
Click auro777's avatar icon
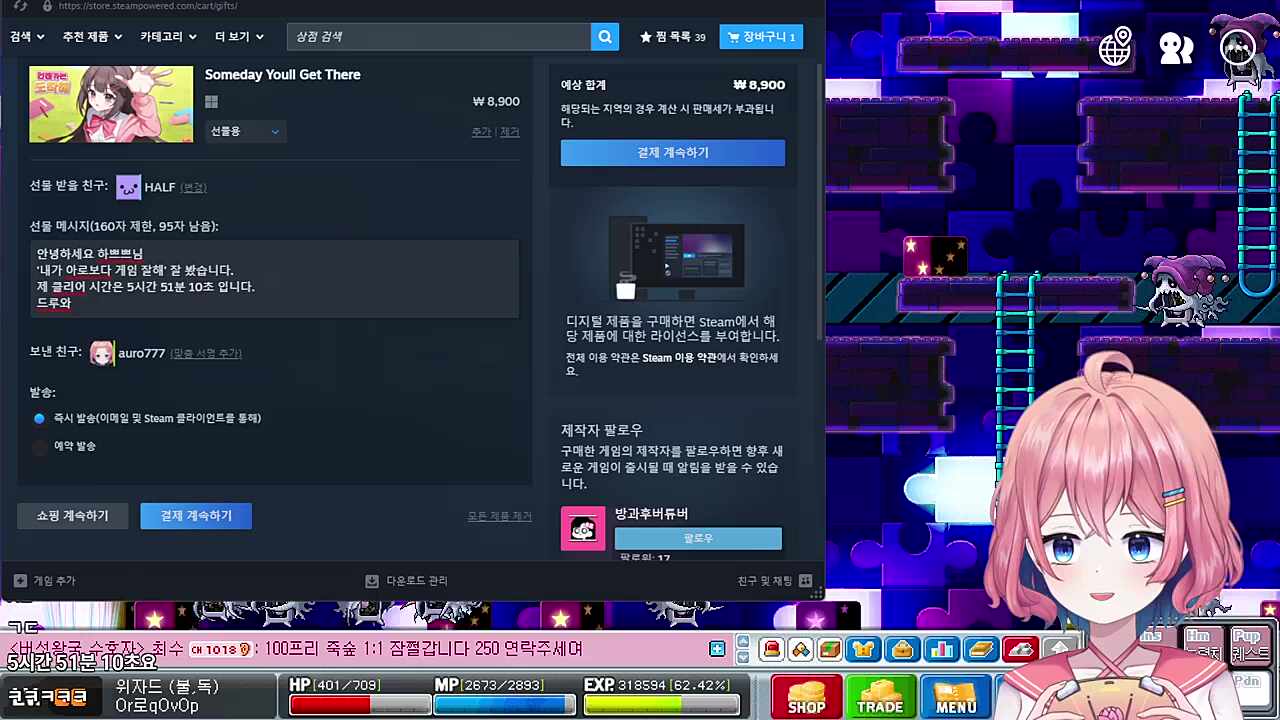click(x=102, y=353)
